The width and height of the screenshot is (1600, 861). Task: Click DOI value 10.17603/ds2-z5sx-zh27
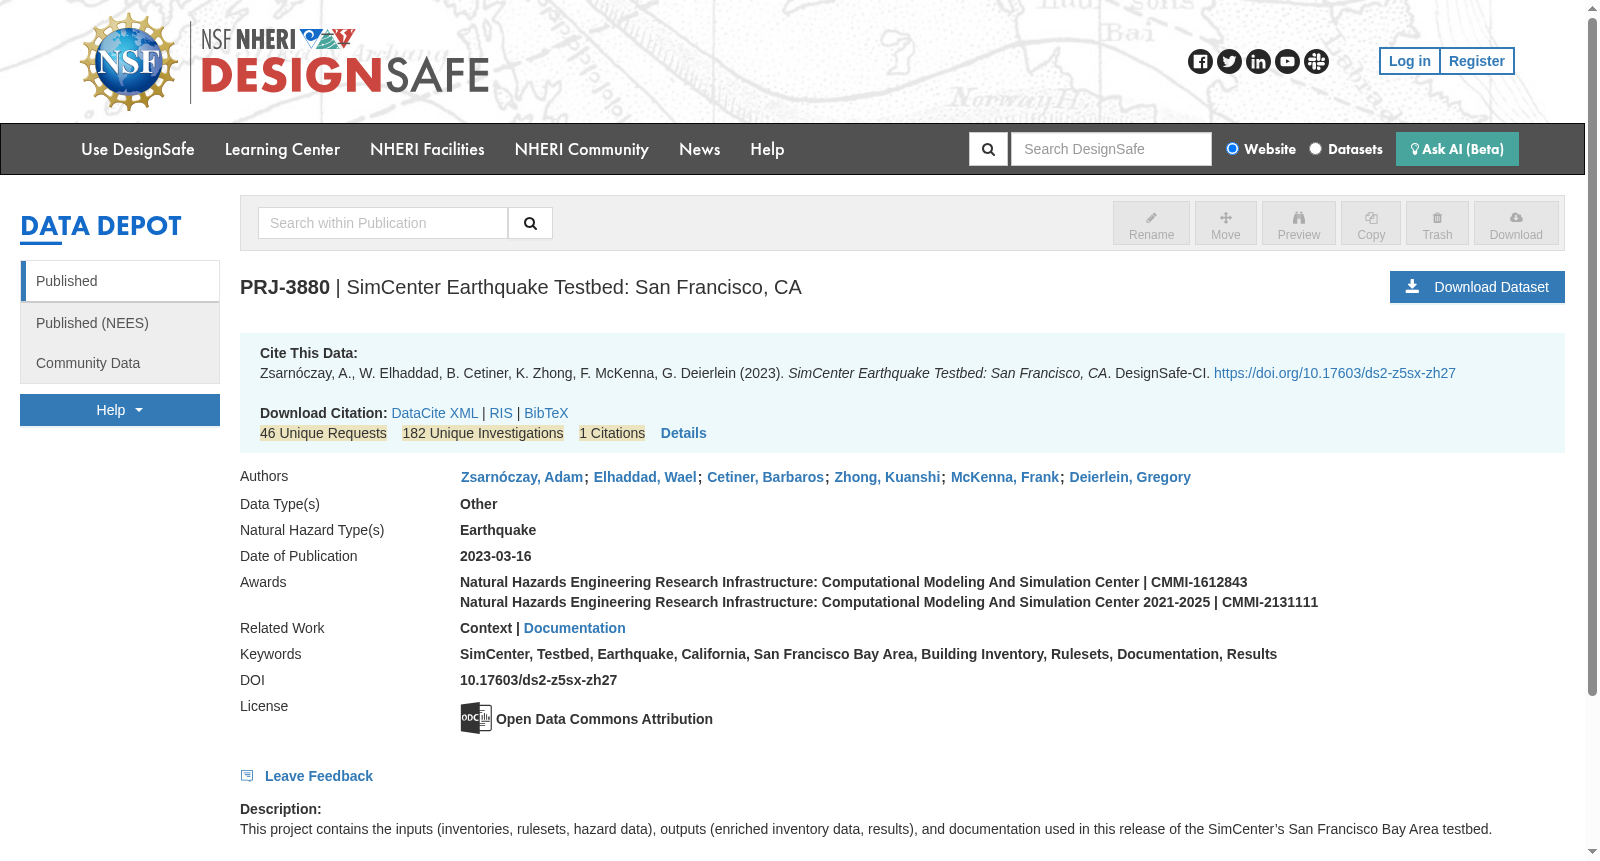click(538, 680)
